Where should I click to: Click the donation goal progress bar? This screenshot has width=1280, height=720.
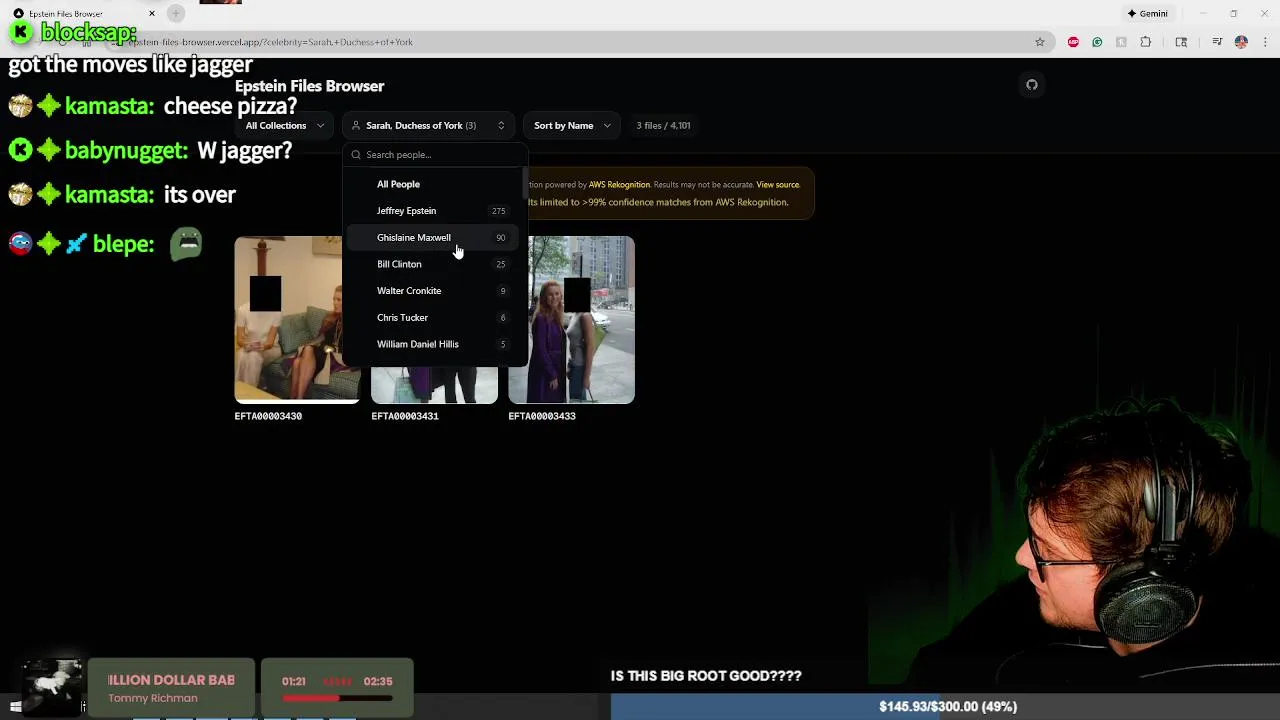945,707
